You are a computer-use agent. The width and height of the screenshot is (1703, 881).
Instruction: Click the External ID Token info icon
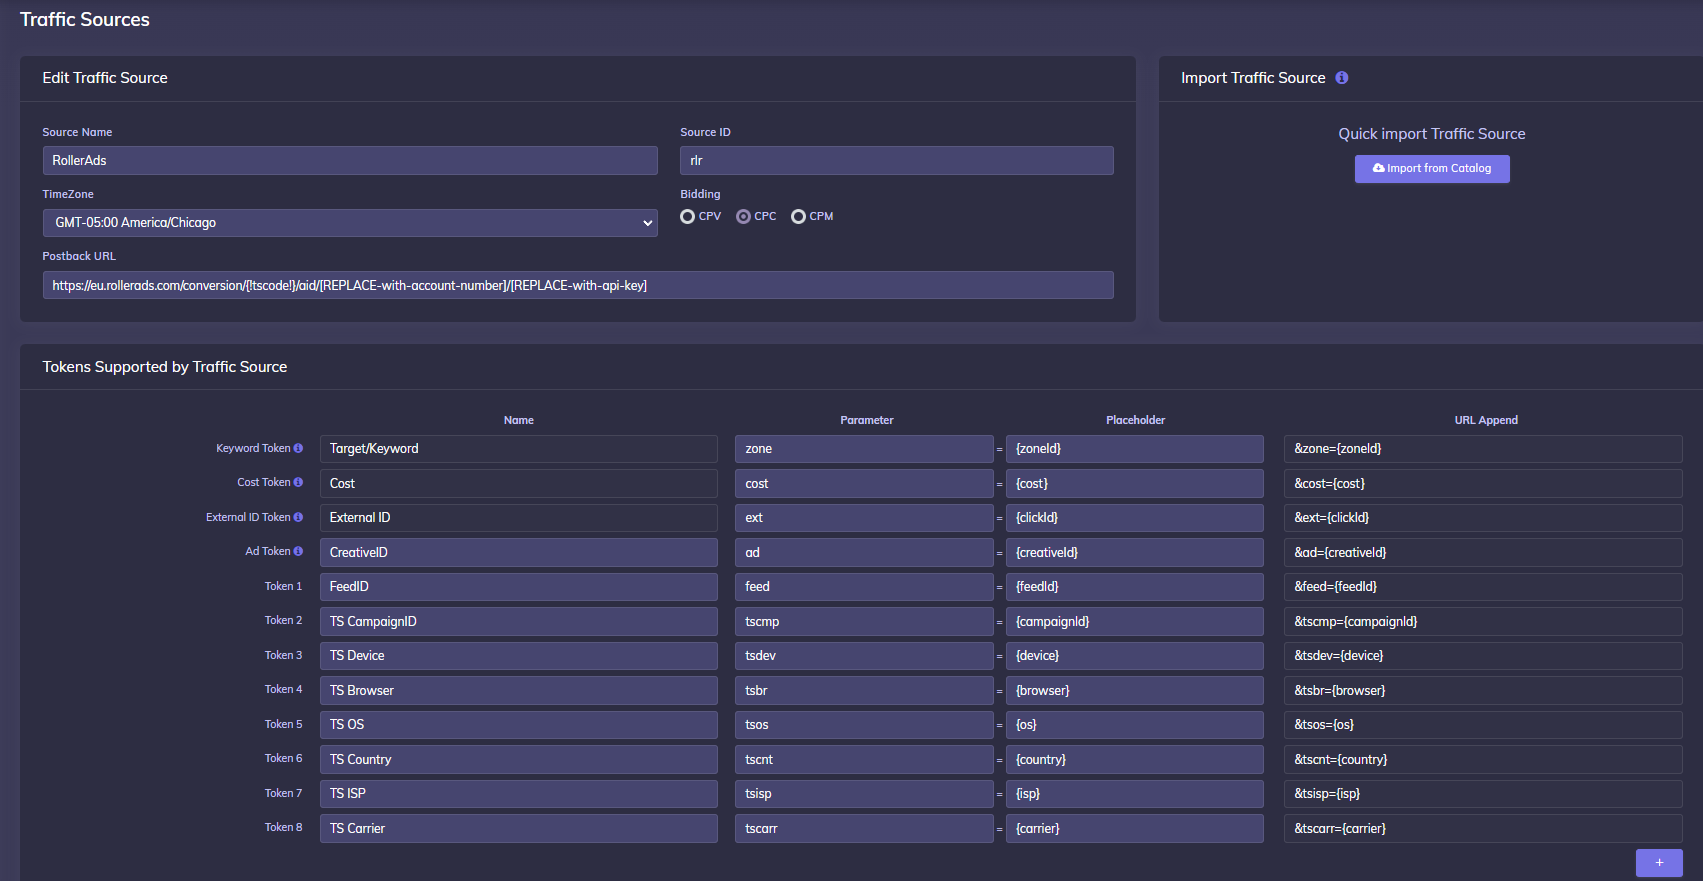[298, 518]
